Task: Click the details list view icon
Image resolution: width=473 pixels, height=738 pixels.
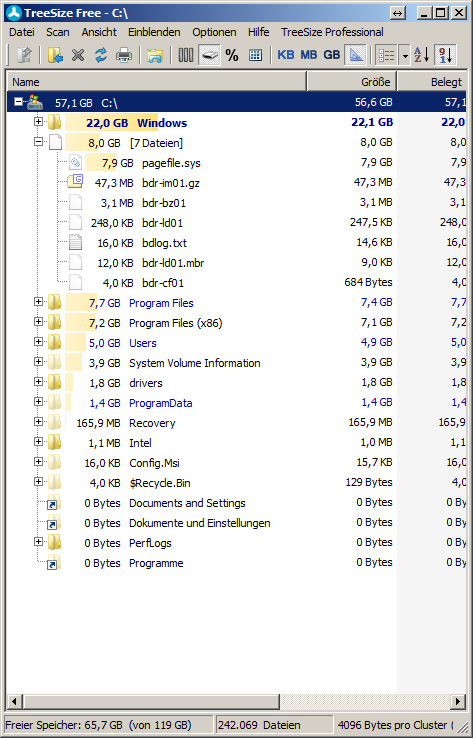Action: pos(386,56)
